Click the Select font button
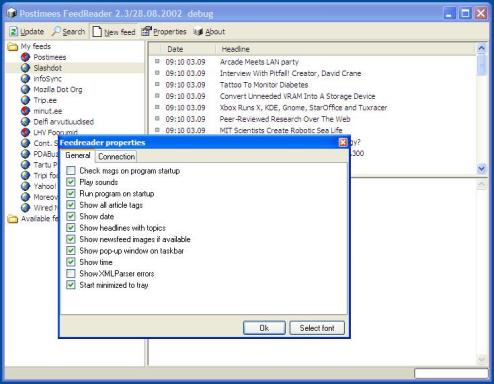 click(x=317, y=328)
